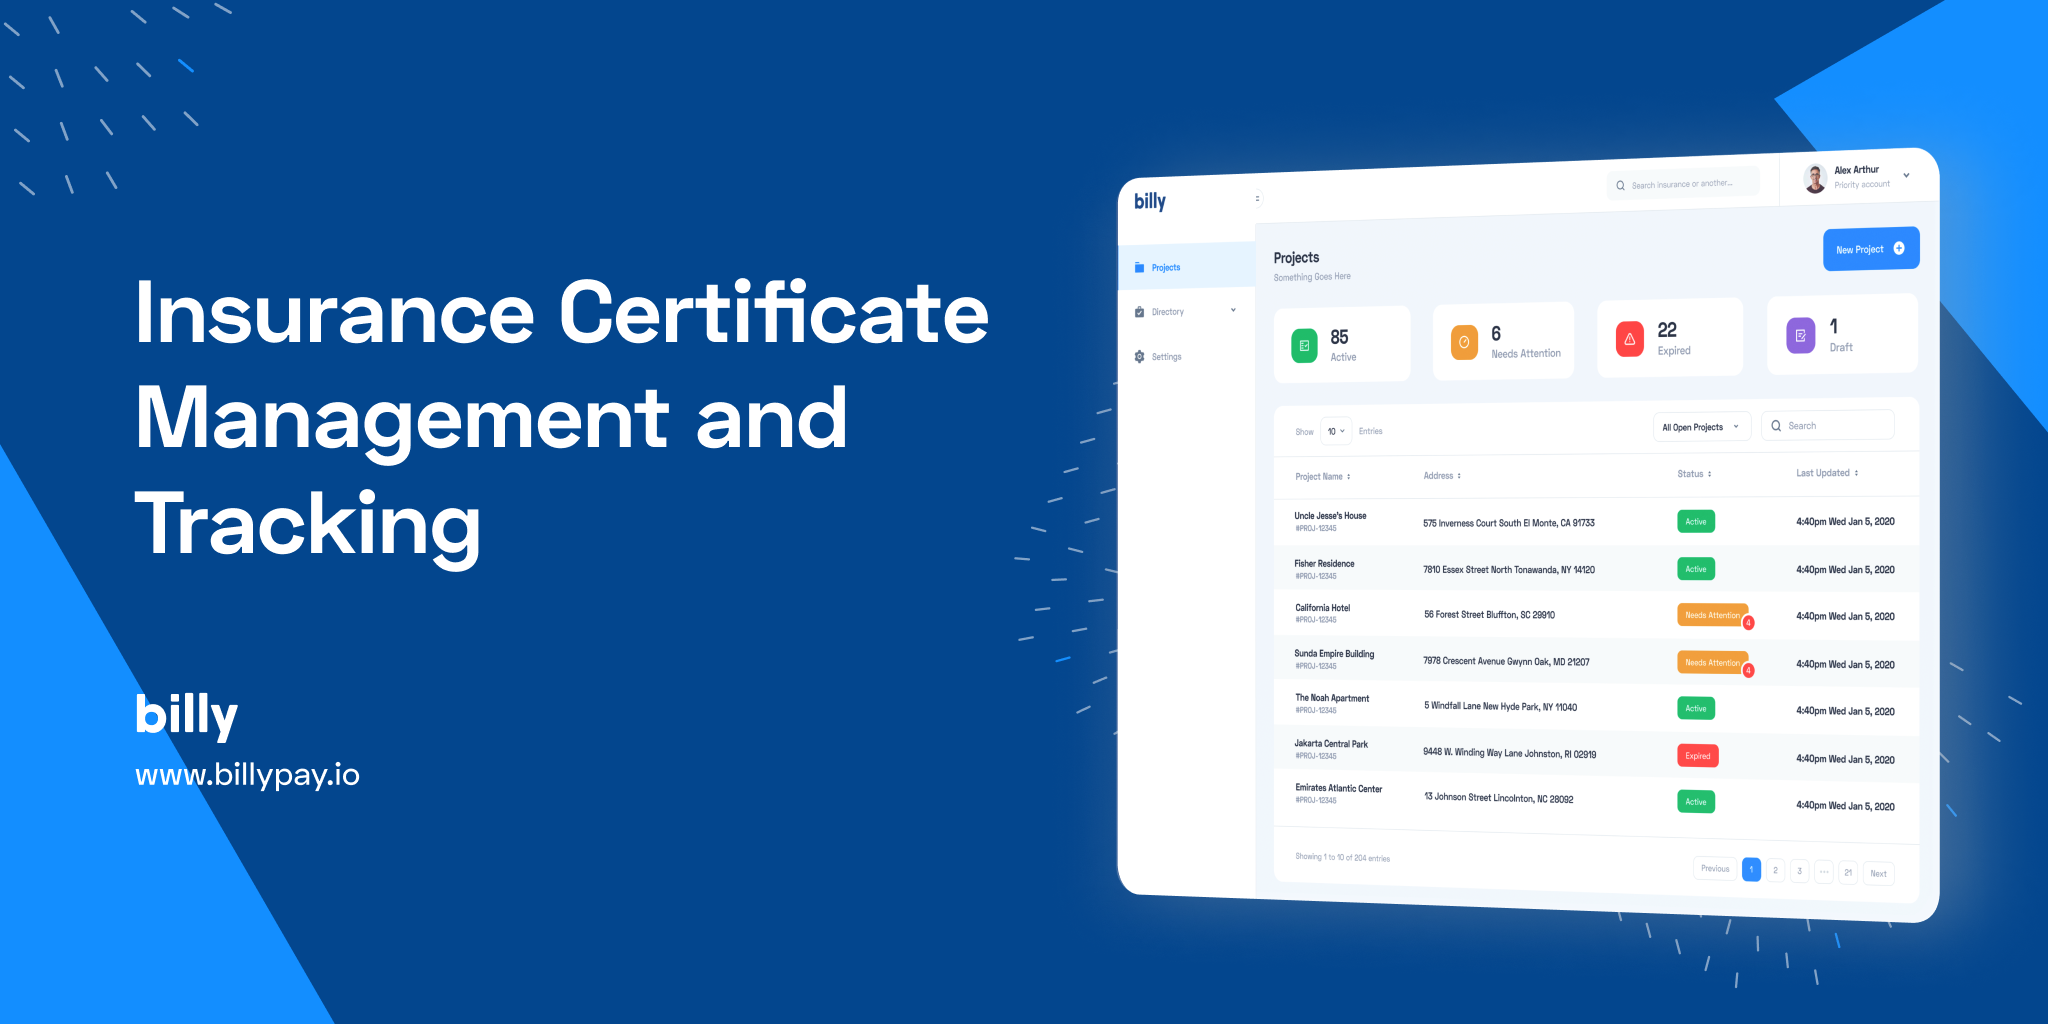
Task: Click the Active status badge for Uncle Jesse's House
Action: coord(1696,521)
